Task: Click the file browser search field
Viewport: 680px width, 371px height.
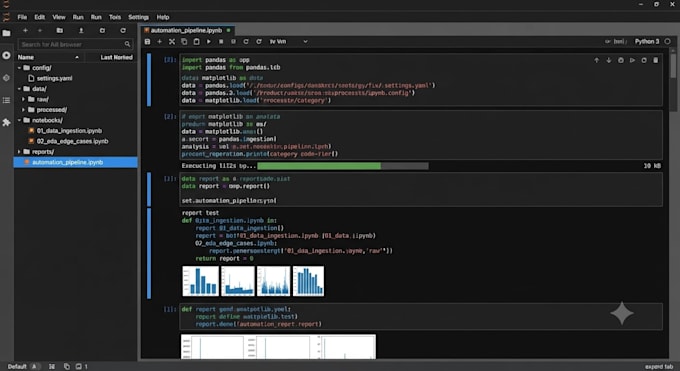Action: pos(75,44)
